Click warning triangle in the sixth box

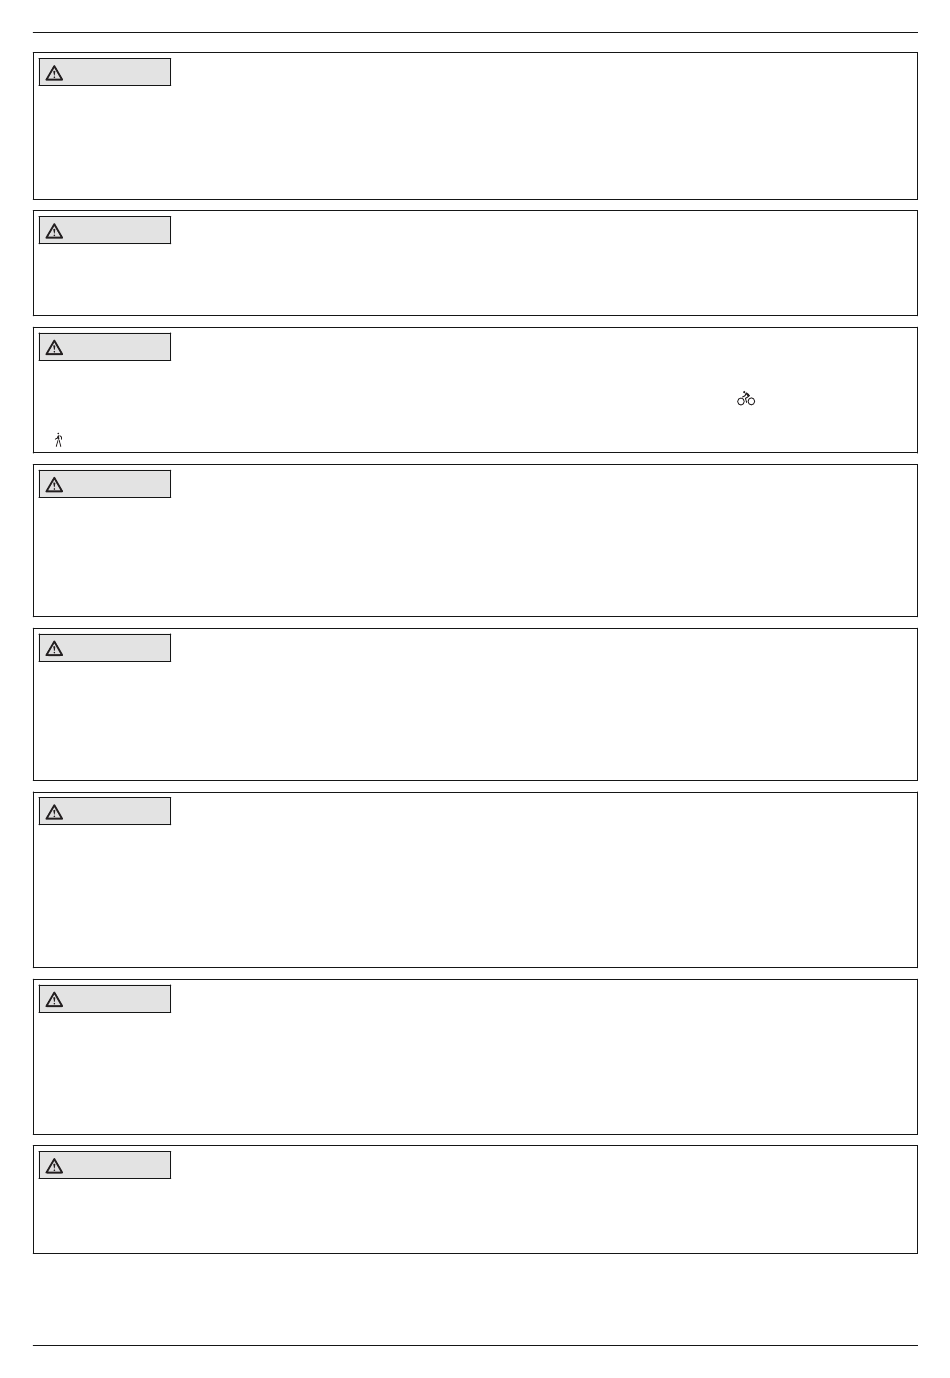point(54,812)
